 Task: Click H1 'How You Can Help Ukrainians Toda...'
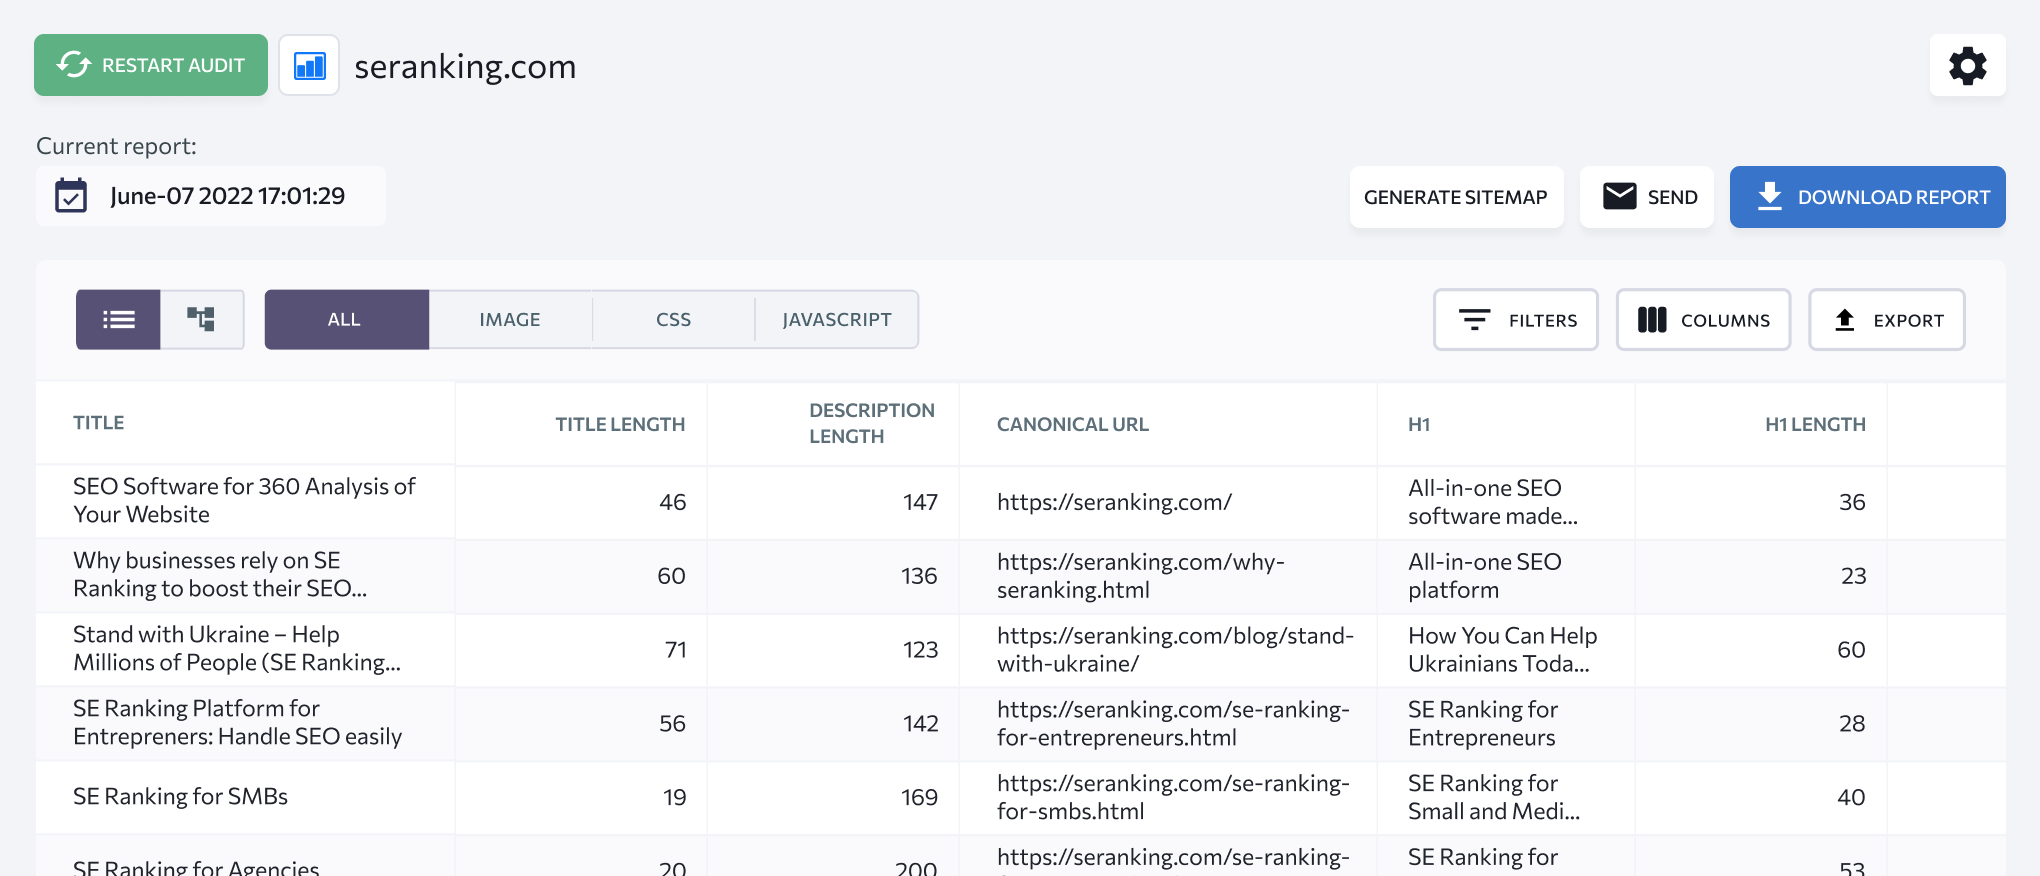click(x=1503, y=650)
